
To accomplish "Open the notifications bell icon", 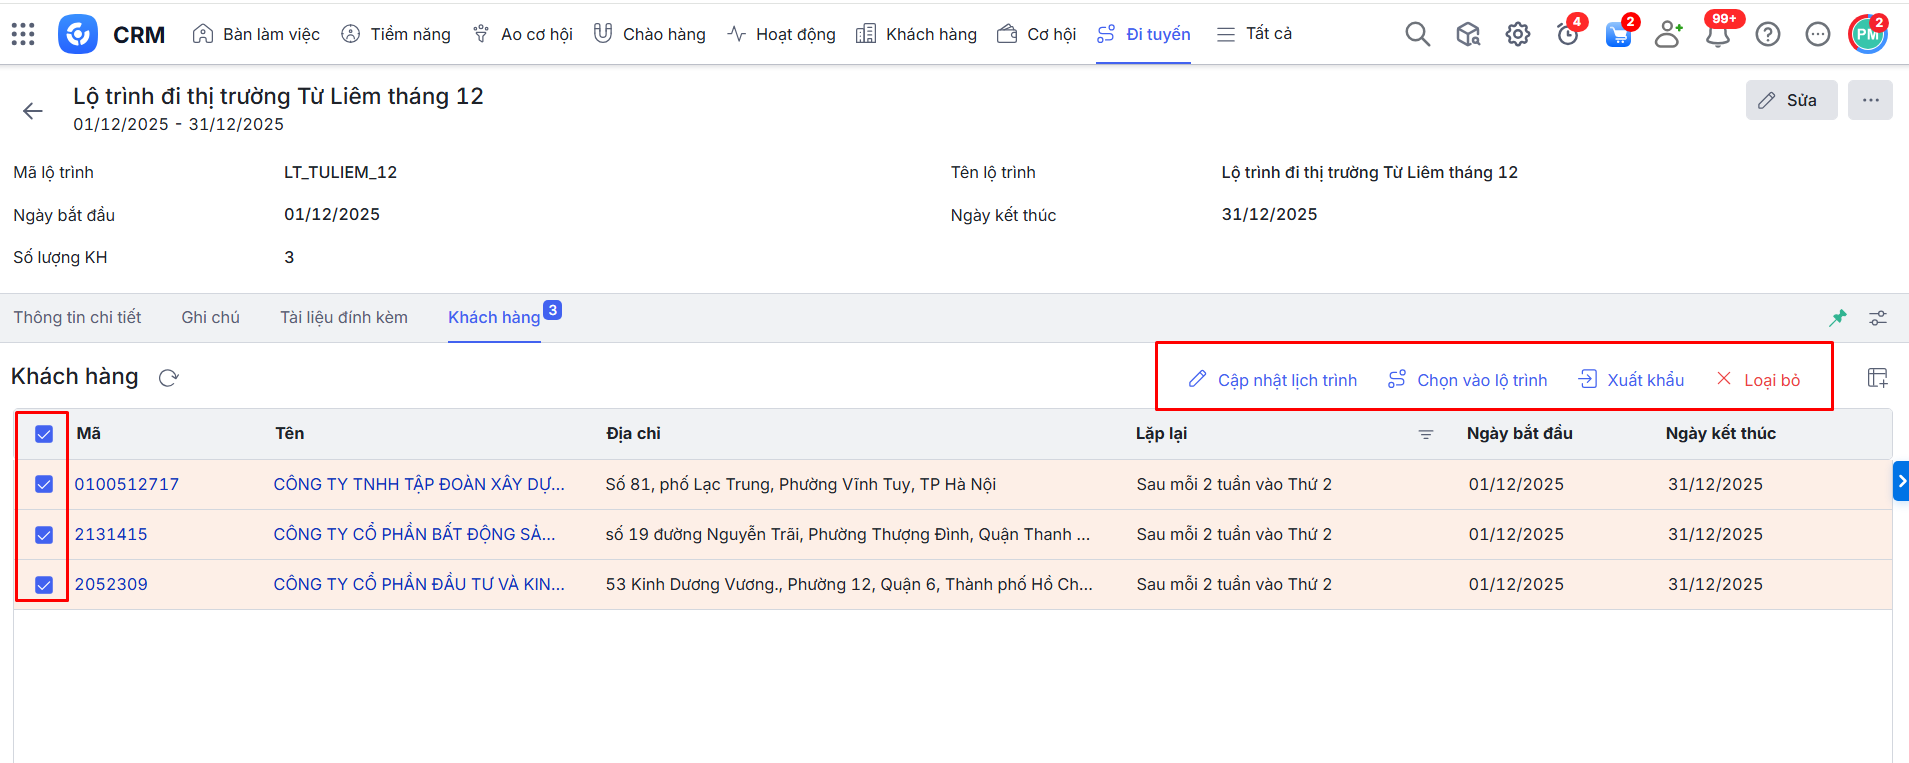I will pyautogui.click(x=1717, y=35).
